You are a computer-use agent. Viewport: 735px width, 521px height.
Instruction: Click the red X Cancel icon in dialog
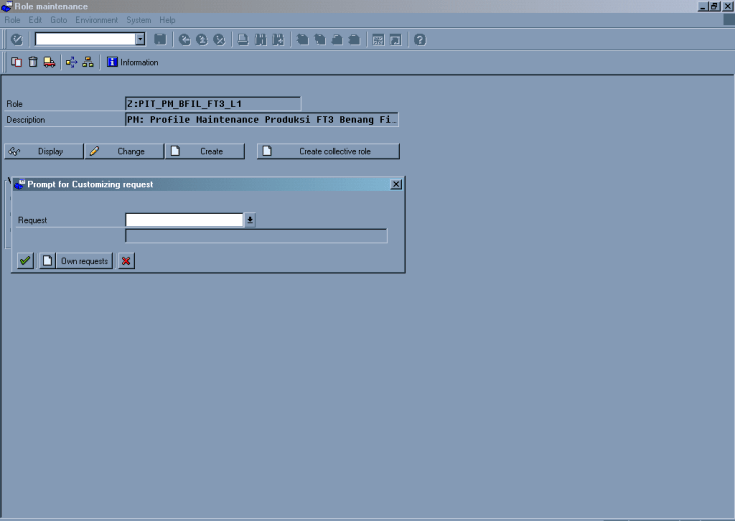[x=126, y=261]
